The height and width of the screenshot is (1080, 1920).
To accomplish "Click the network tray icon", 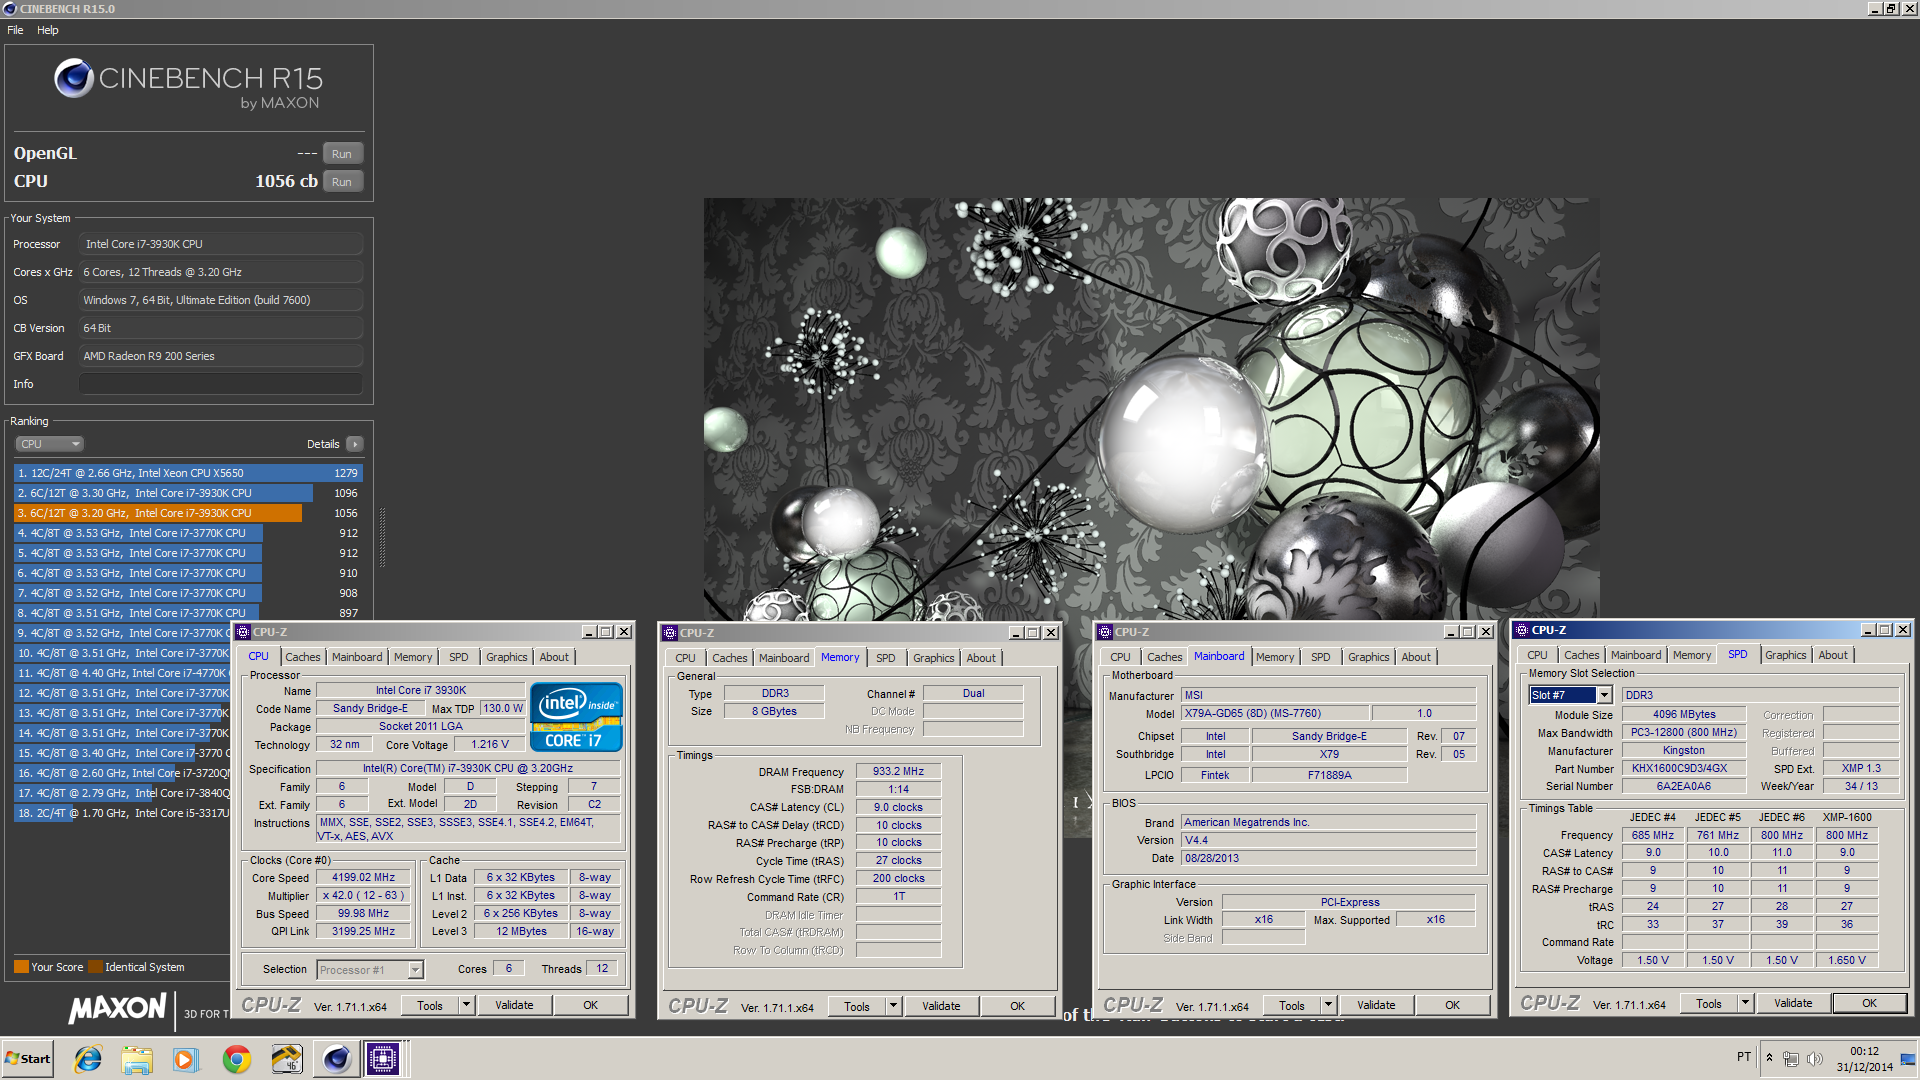I will [1791, 1059].
